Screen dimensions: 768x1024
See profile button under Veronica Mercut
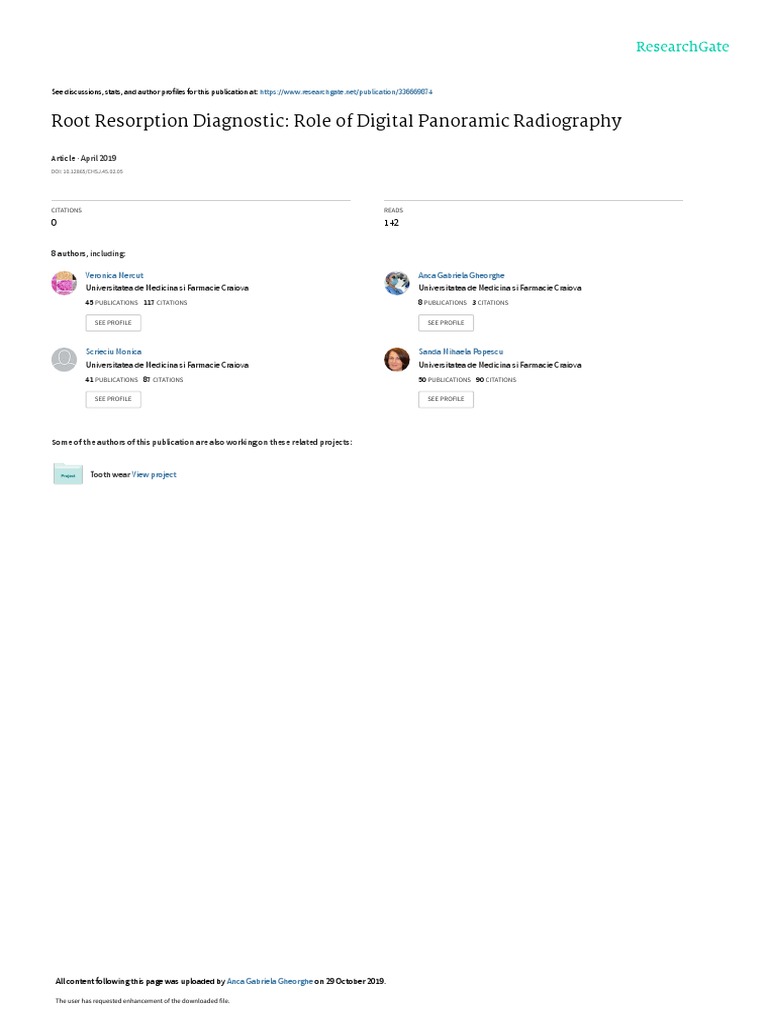point(113,323)
